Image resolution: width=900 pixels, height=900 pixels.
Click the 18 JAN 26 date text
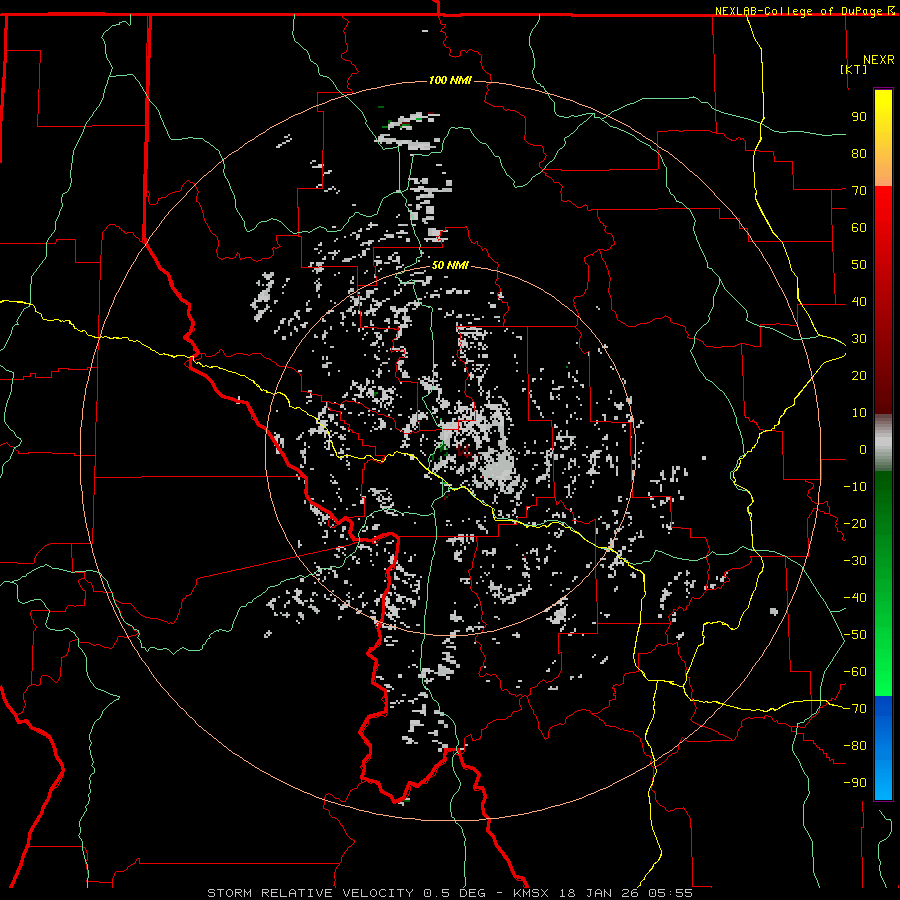tap(598, 893)
